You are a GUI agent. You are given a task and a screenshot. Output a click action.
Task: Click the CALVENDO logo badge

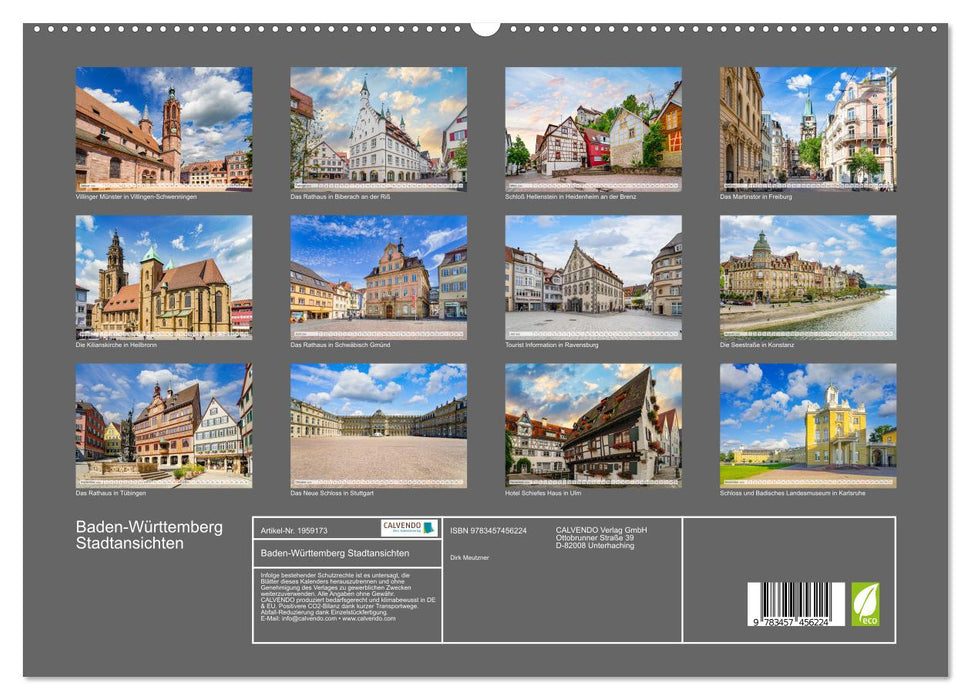pos(409,528)
